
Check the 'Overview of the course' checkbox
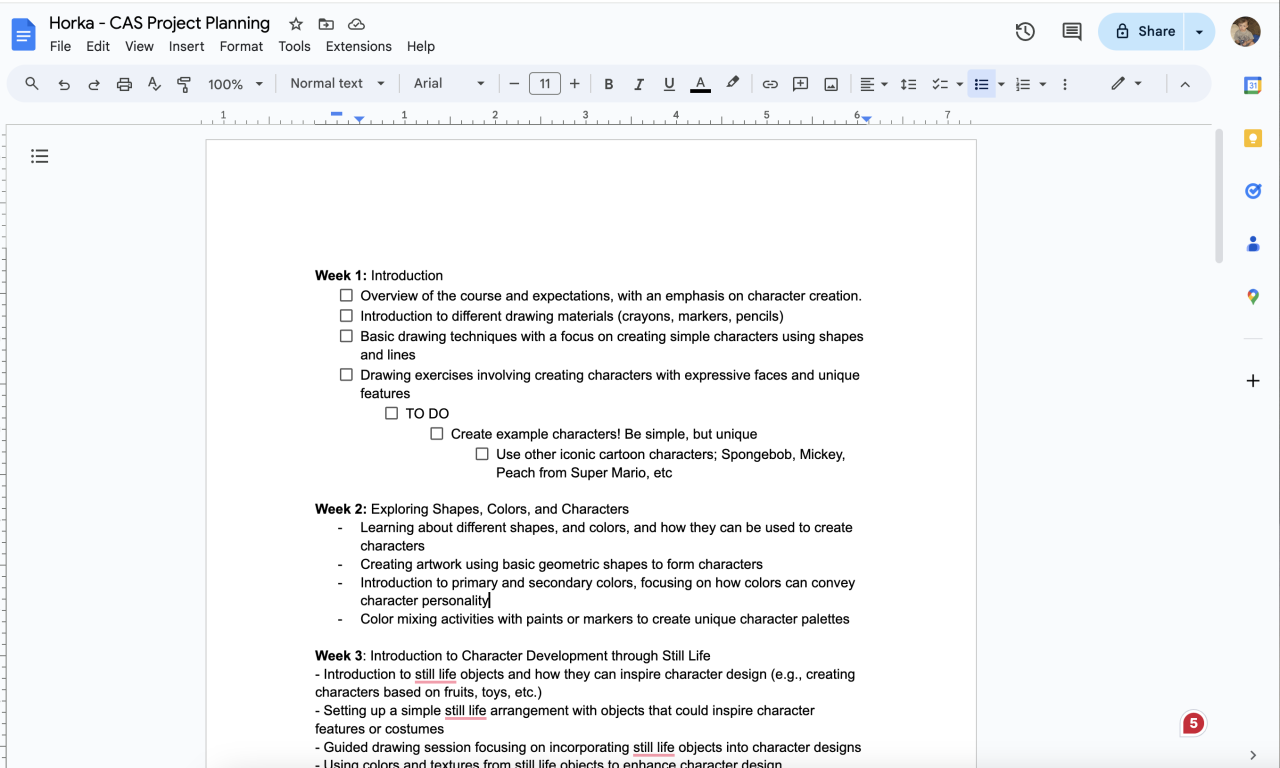(x=346, y=296)
